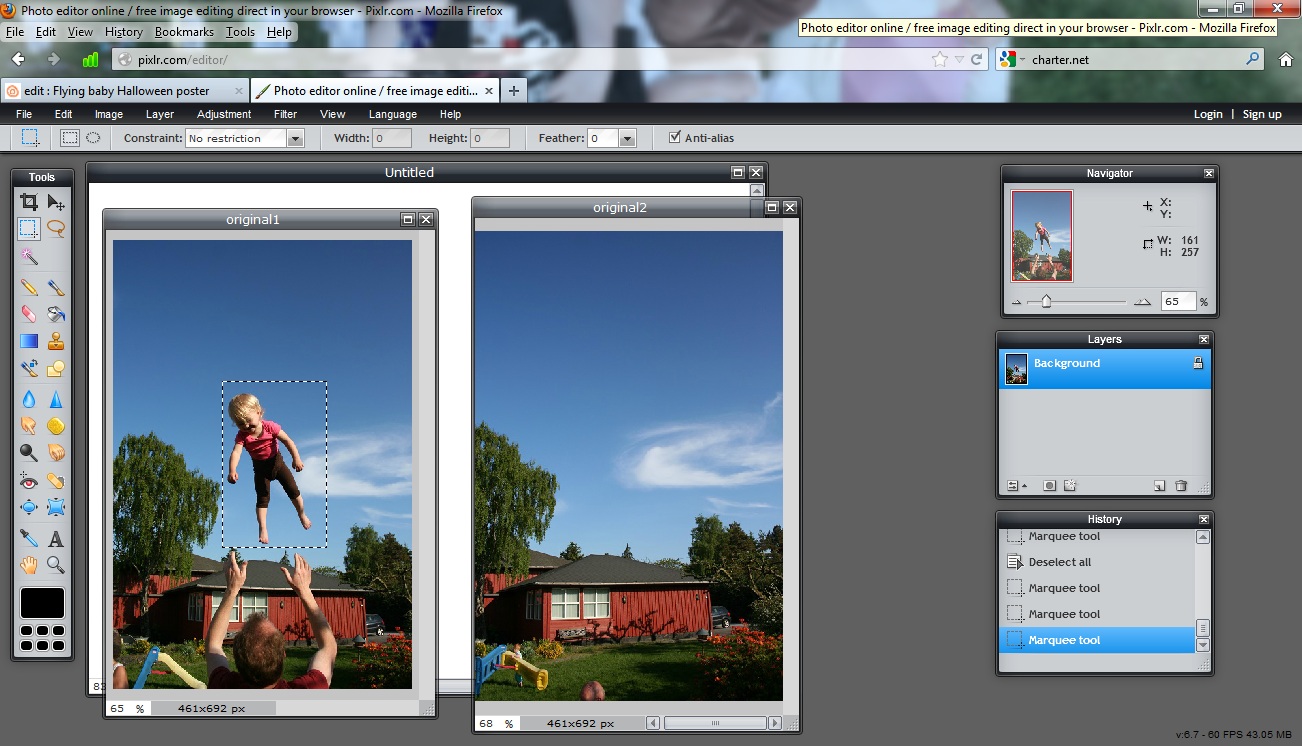Select the Lasso tool
1302x746 pixels.
(56, 228)
